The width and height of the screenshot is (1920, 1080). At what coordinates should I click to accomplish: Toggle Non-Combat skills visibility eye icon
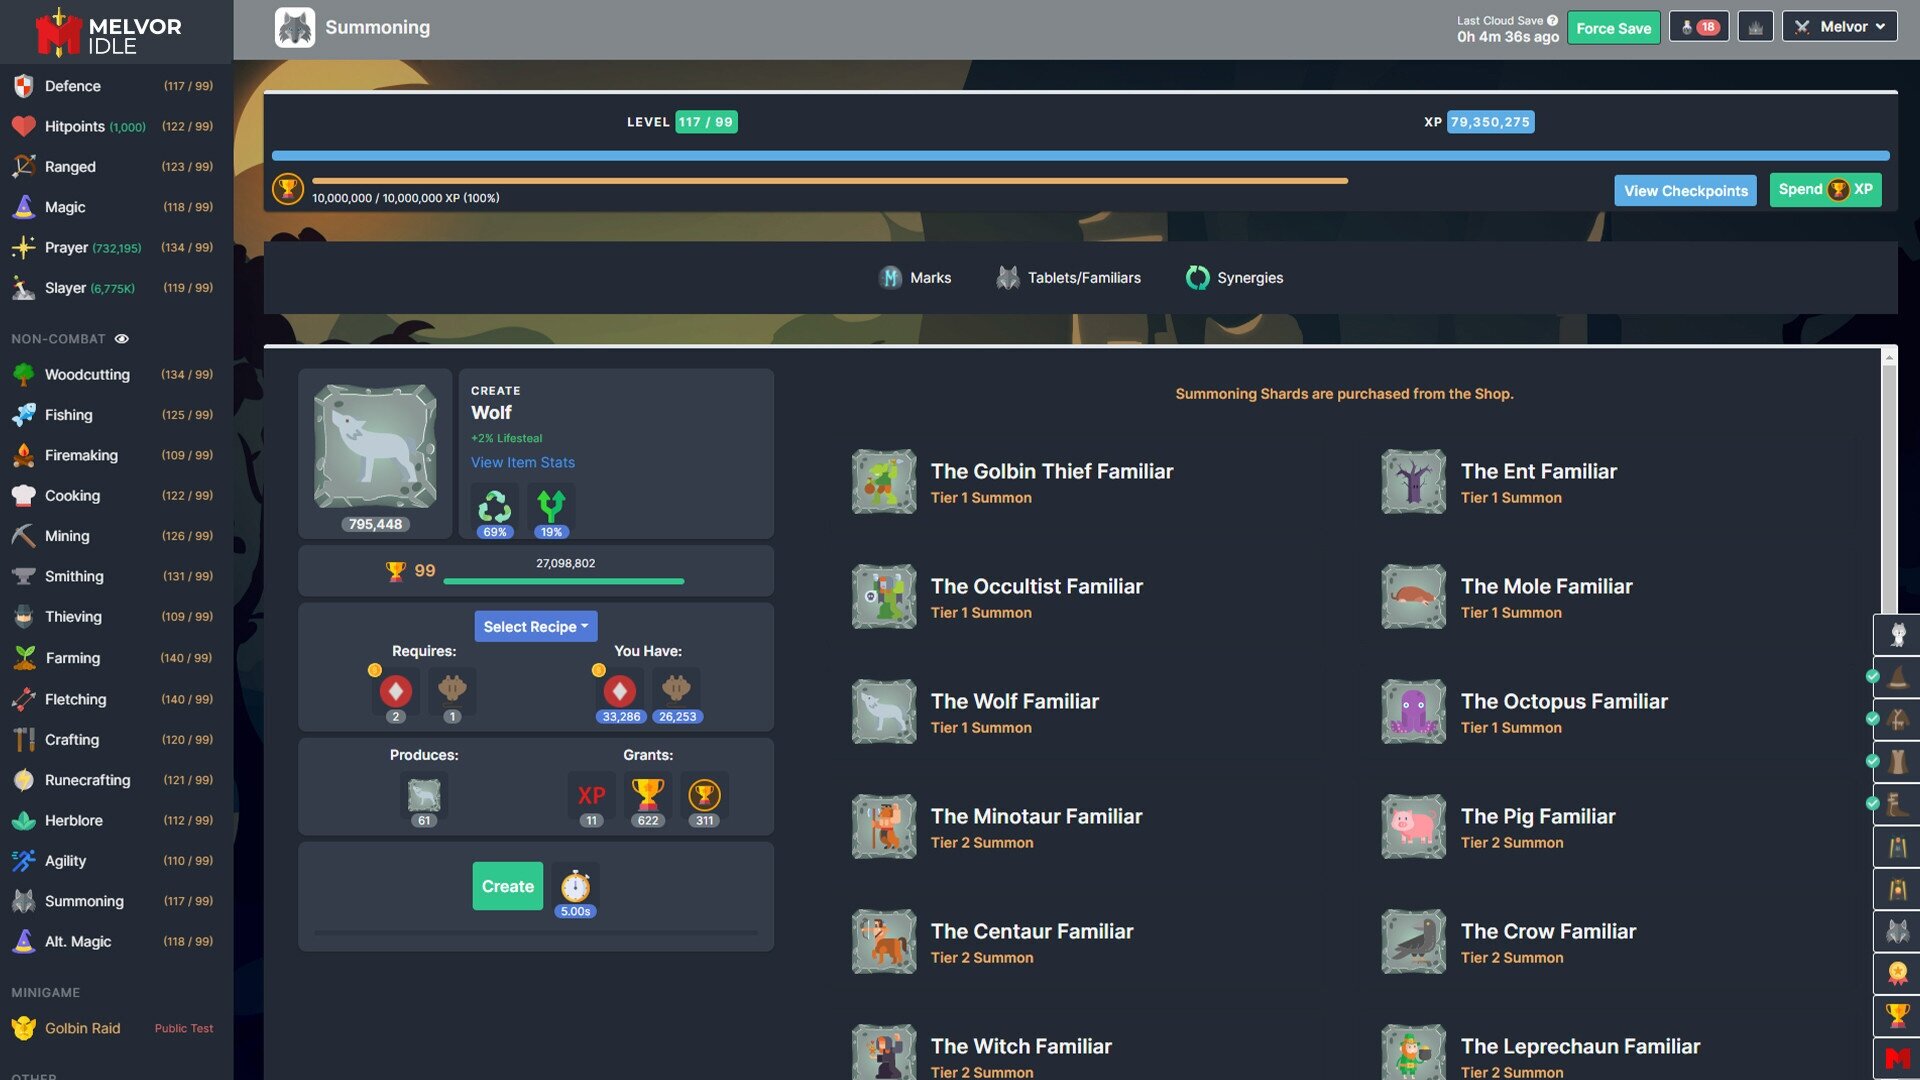pyautogui.click(x=121, y=340)
